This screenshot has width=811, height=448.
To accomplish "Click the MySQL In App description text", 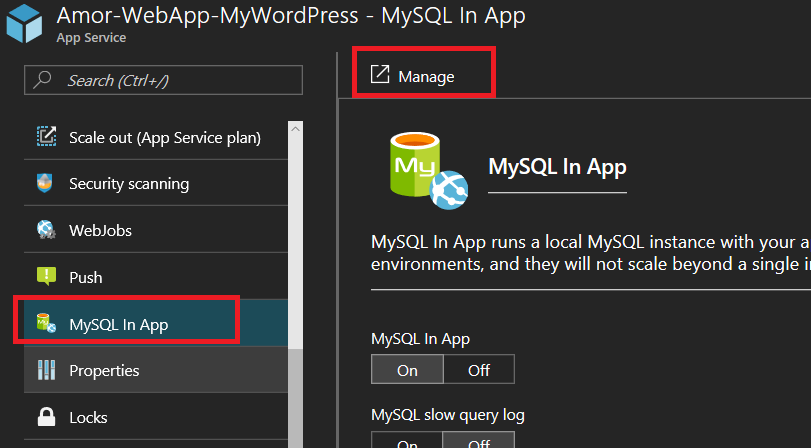I will coord(591,252).
